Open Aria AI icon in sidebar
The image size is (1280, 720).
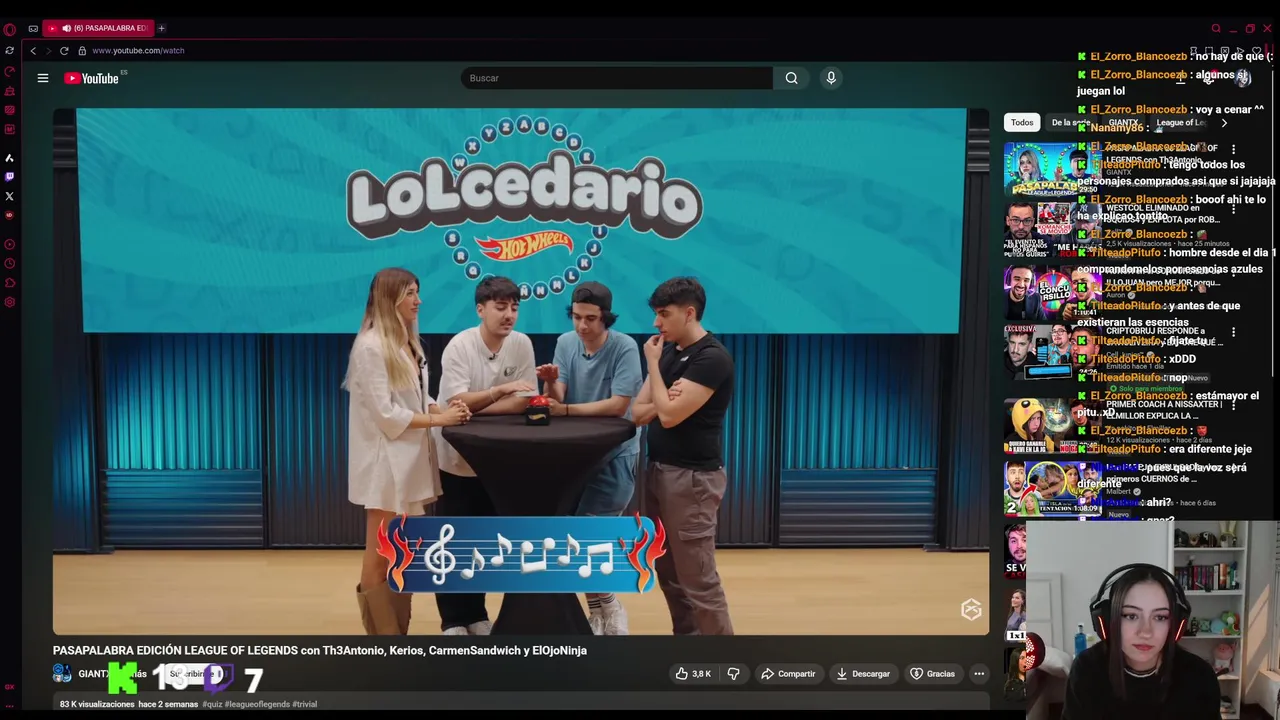10,158
